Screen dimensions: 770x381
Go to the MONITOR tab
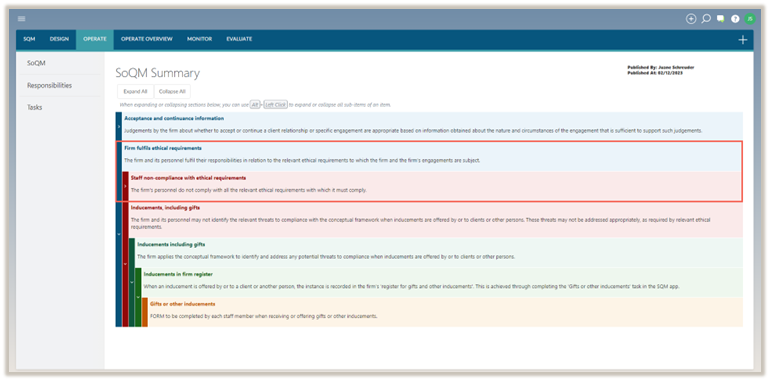[x=199, y=39]
